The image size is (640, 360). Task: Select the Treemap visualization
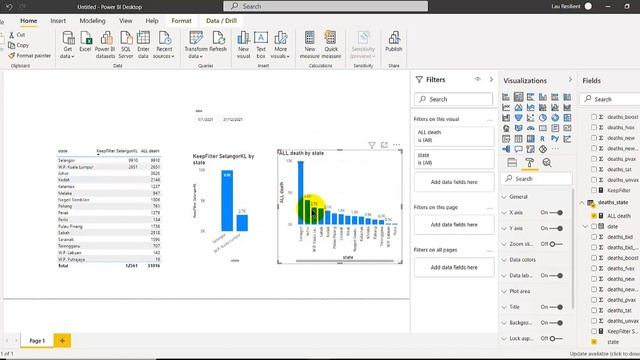tap(567, 118)
